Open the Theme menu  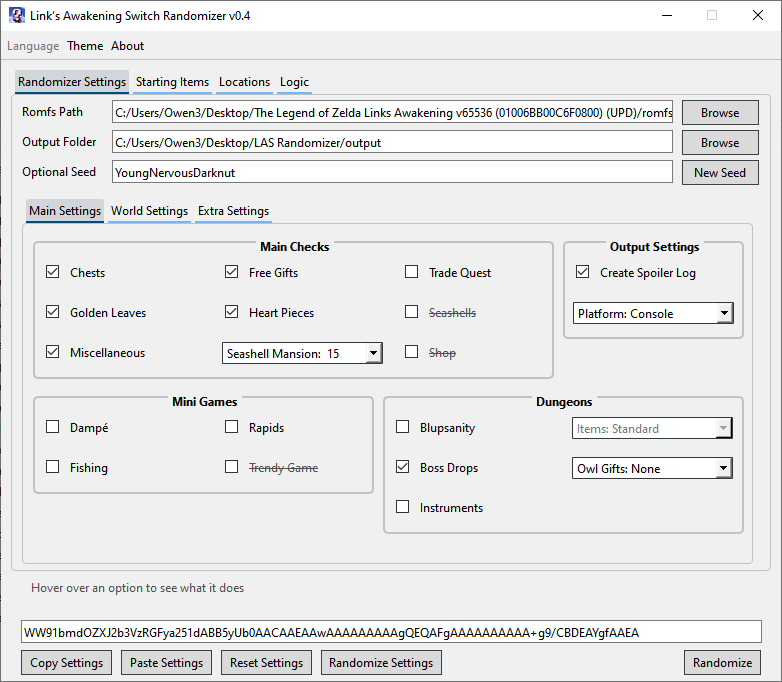pyautogui.click(x=85, y=46)
